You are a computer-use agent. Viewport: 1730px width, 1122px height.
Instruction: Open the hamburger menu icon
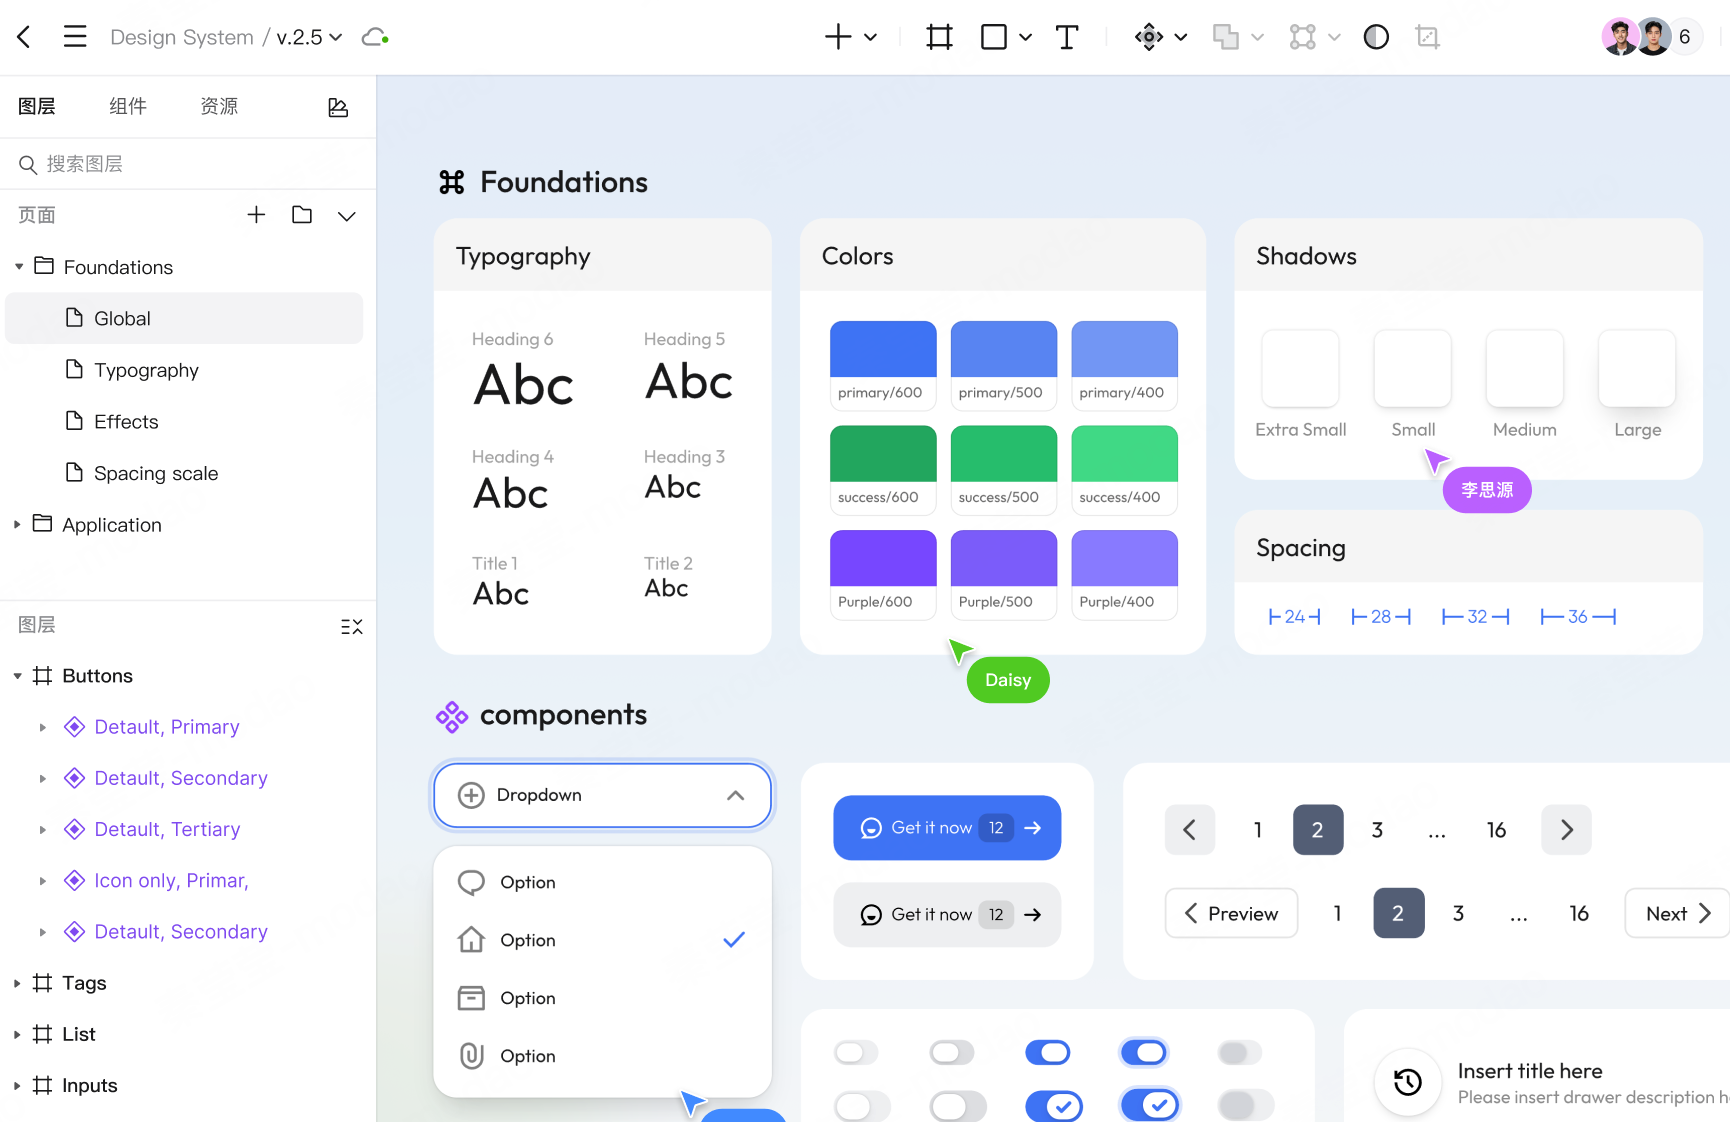pyautogui.click(x=75, y=37)
